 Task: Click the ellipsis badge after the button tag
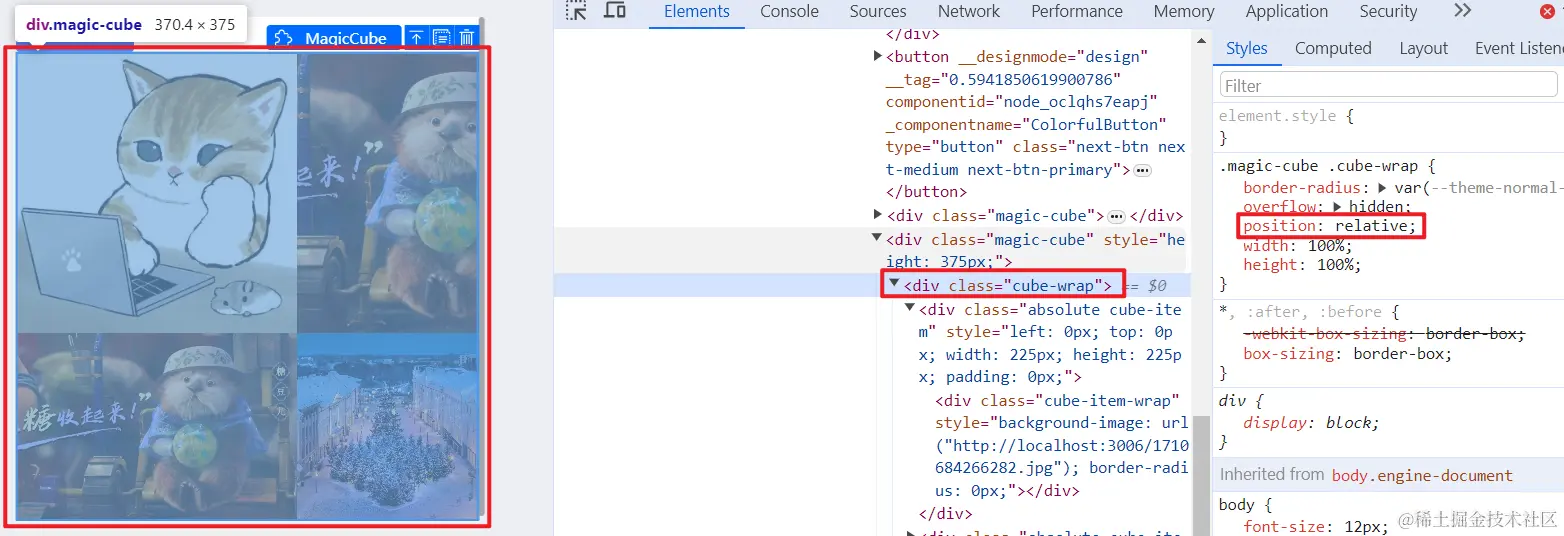tap(1142, 170)
